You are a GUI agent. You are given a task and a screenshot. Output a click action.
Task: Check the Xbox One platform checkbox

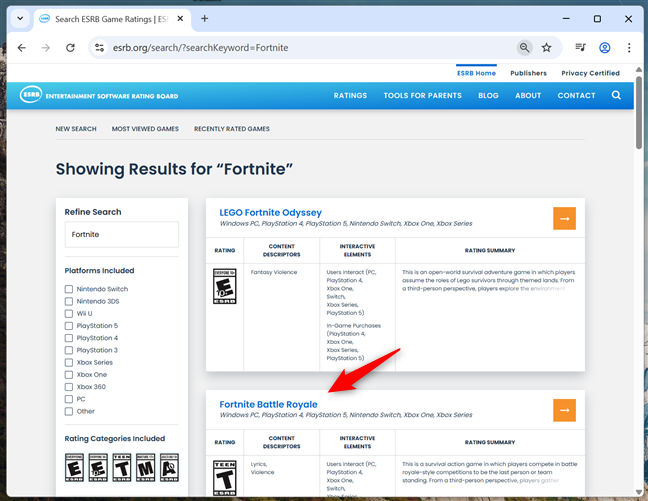tap(69, 375)
